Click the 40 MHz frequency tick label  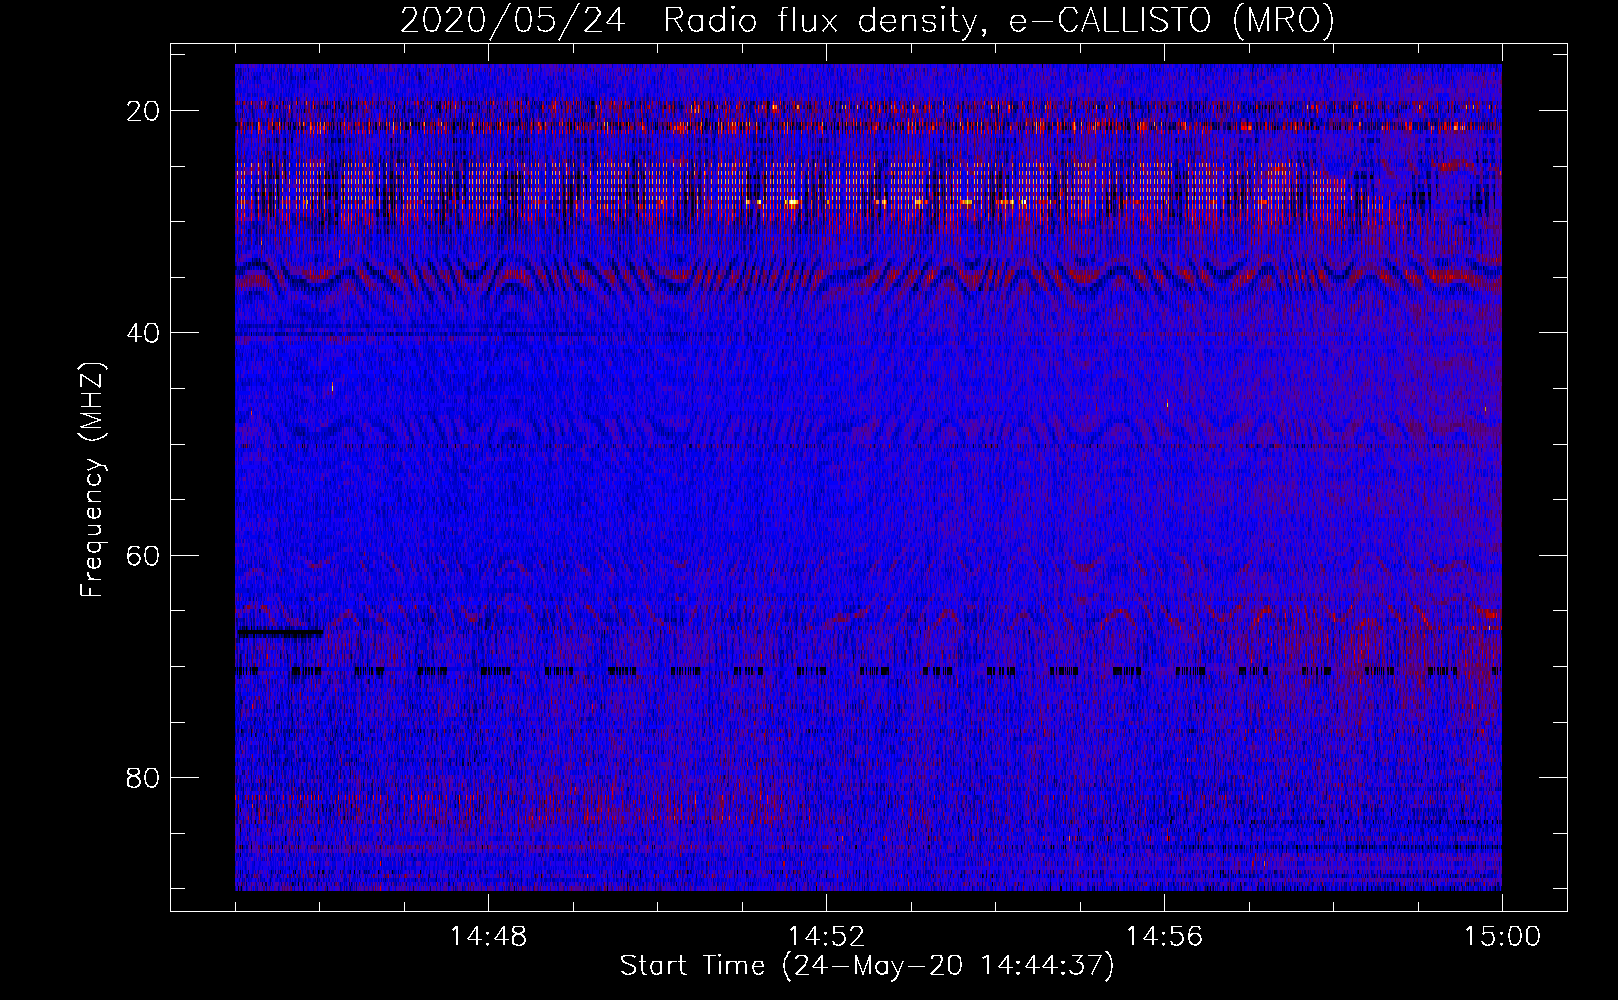tap(144, 333)
